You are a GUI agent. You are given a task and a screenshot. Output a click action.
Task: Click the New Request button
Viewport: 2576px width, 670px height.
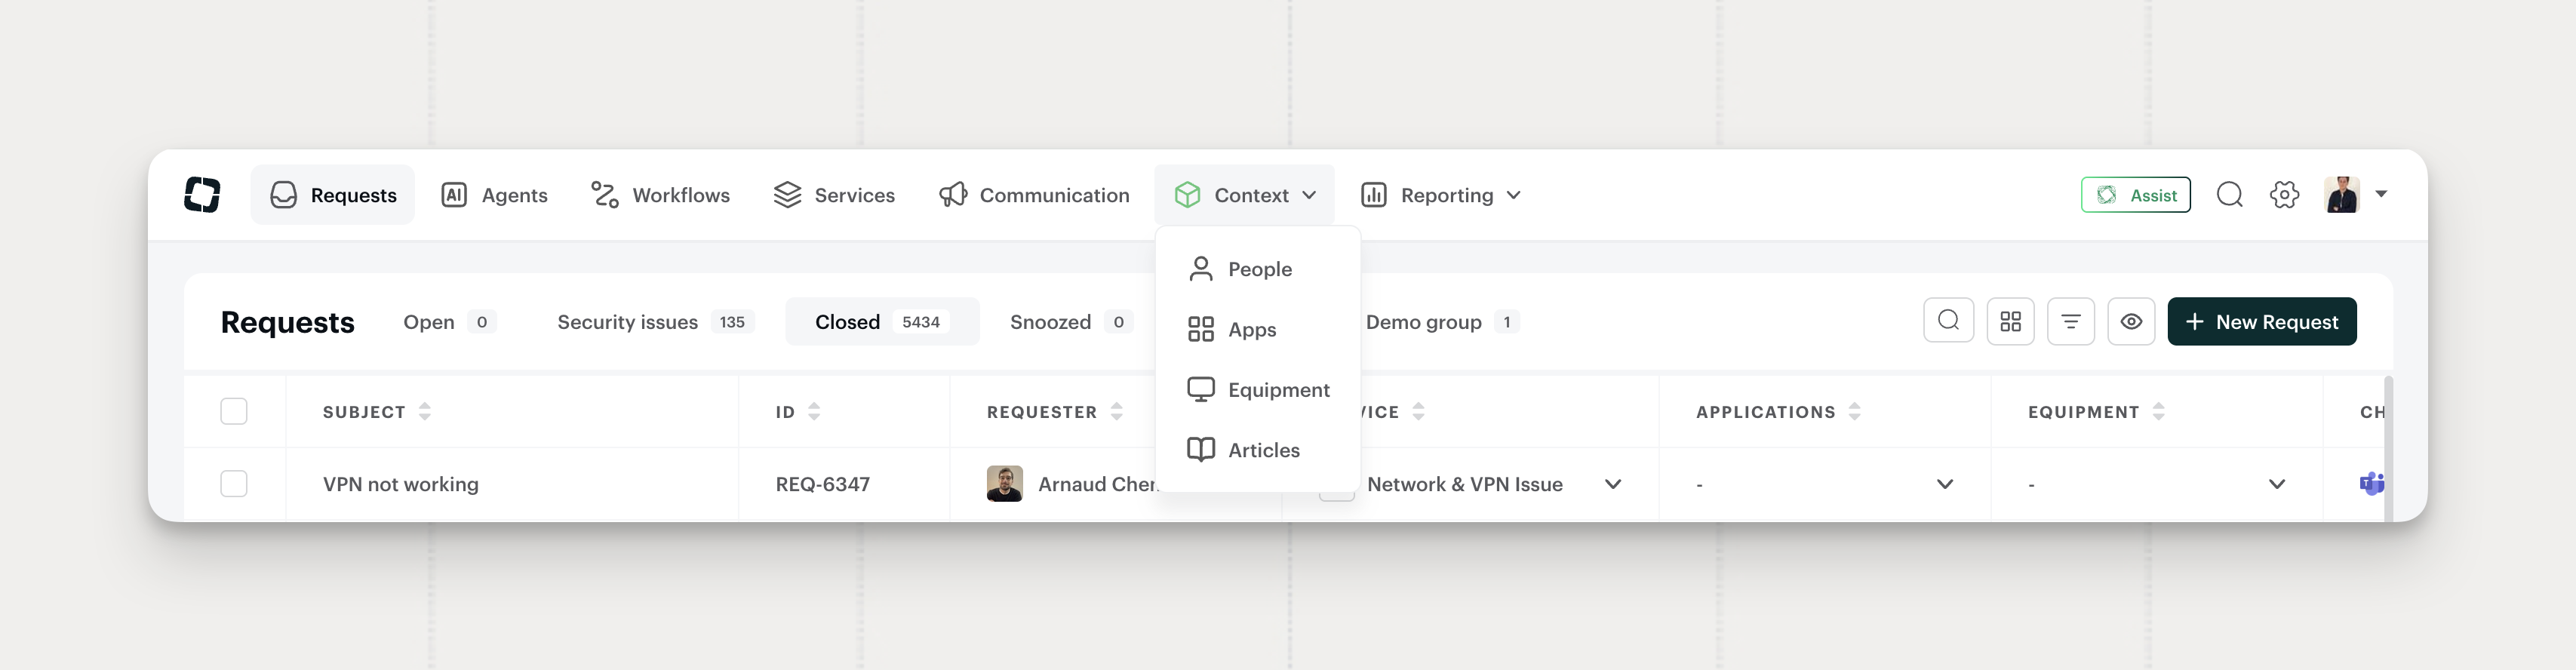click(2262, 321)
